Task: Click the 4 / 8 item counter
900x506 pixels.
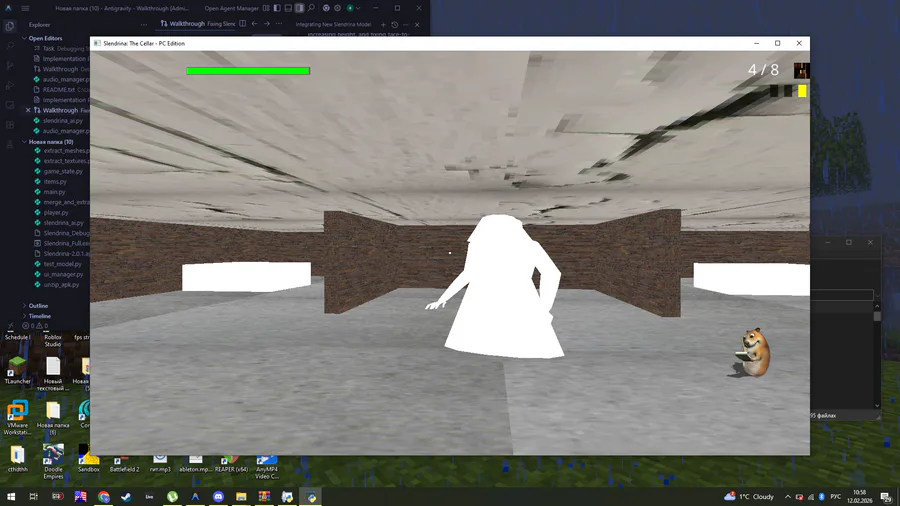Action: (x=763, y=70)
